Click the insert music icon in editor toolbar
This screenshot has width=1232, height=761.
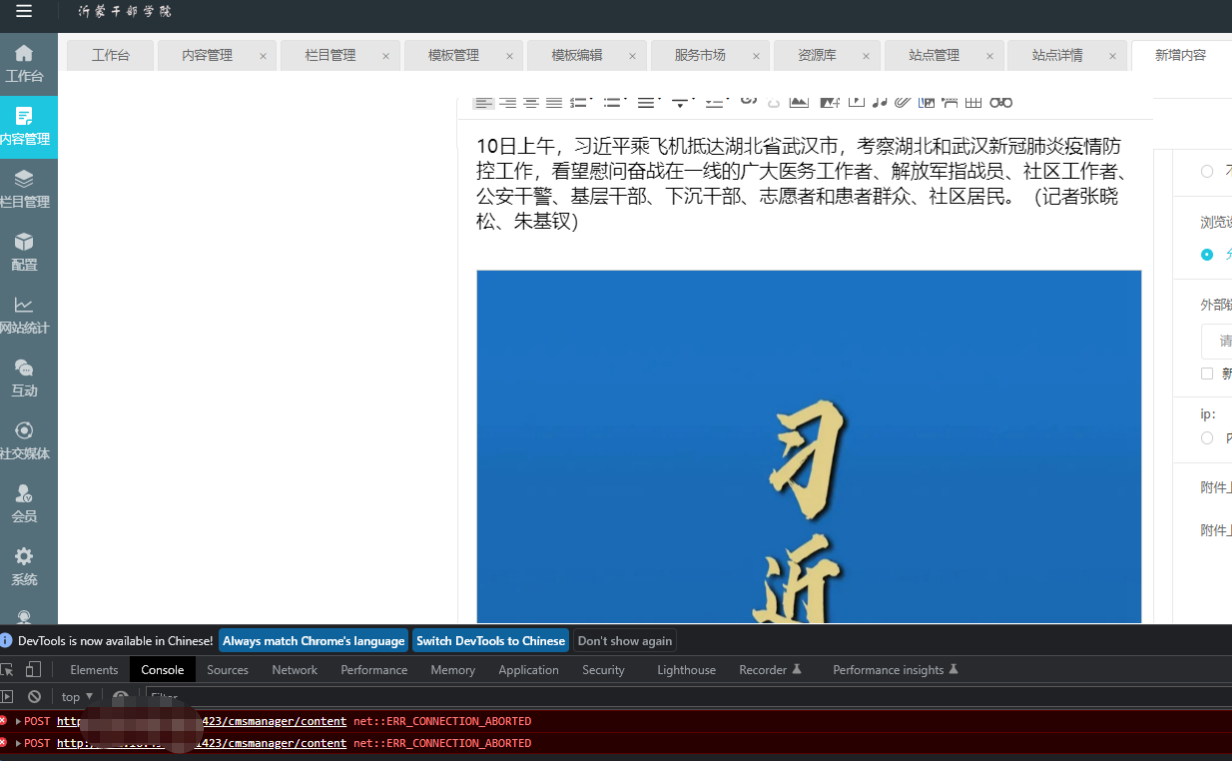879,101
